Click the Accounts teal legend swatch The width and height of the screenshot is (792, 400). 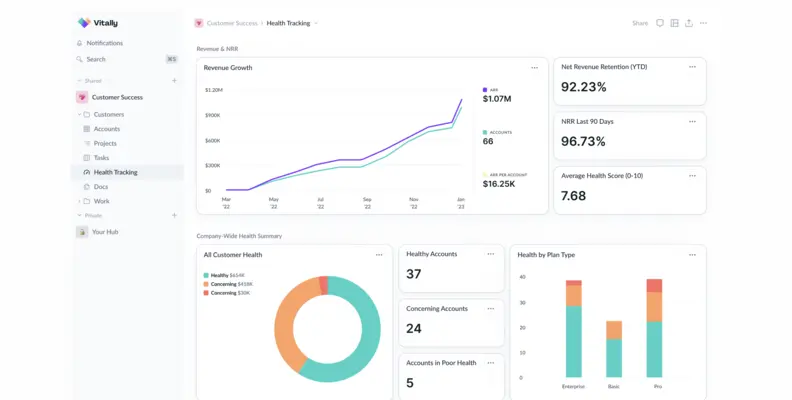pos(485,132)
